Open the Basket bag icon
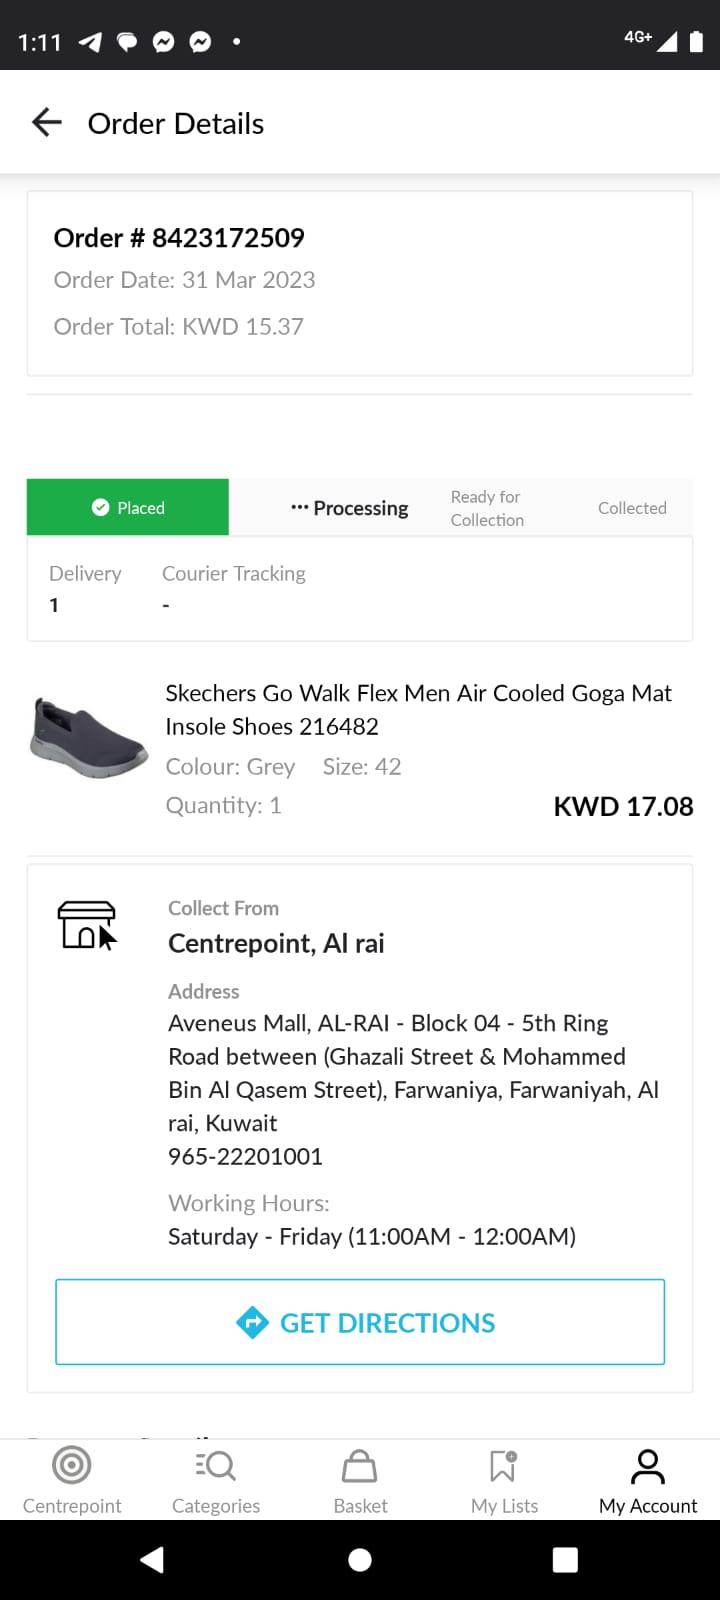Screen dimensions: 720x1600 click(360, 1467)
